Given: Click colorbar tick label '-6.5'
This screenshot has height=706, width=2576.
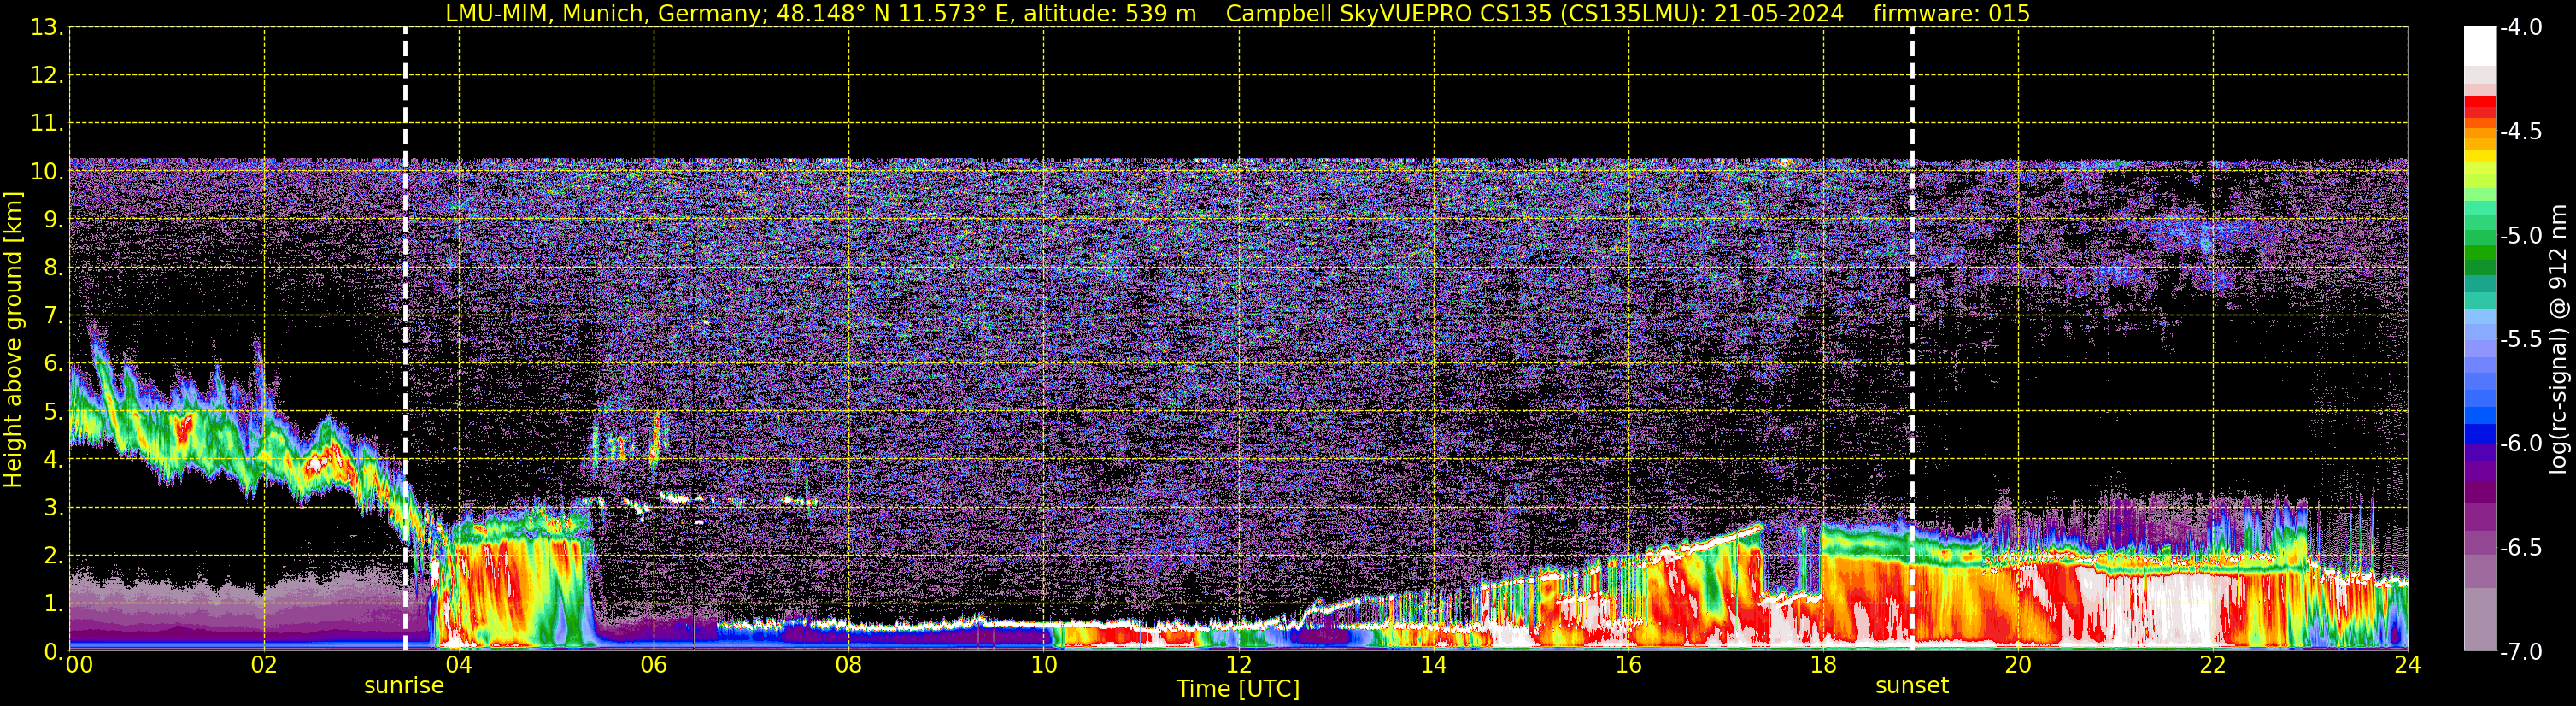Looking at the screenshot, I should pos(2521,547).
